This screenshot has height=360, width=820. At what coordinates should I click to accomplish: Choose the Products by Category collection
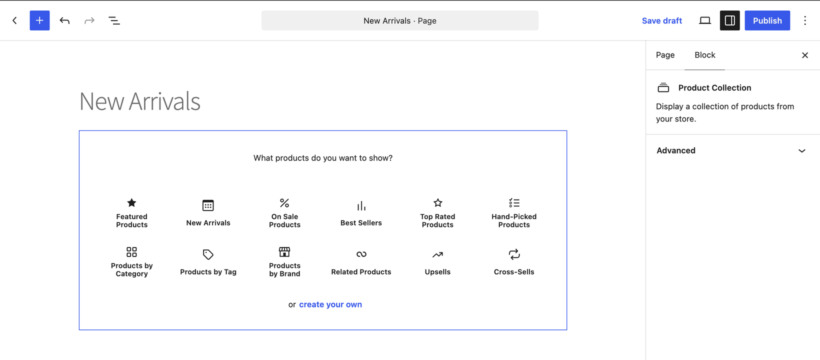tap(132, 262)
